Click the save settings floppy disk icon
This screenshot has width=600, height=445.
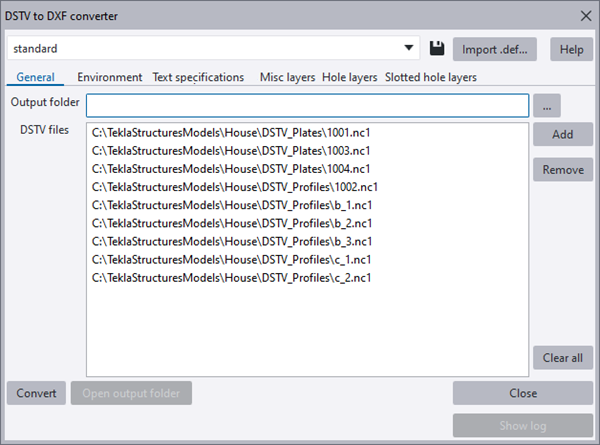(x=437, y=48)
